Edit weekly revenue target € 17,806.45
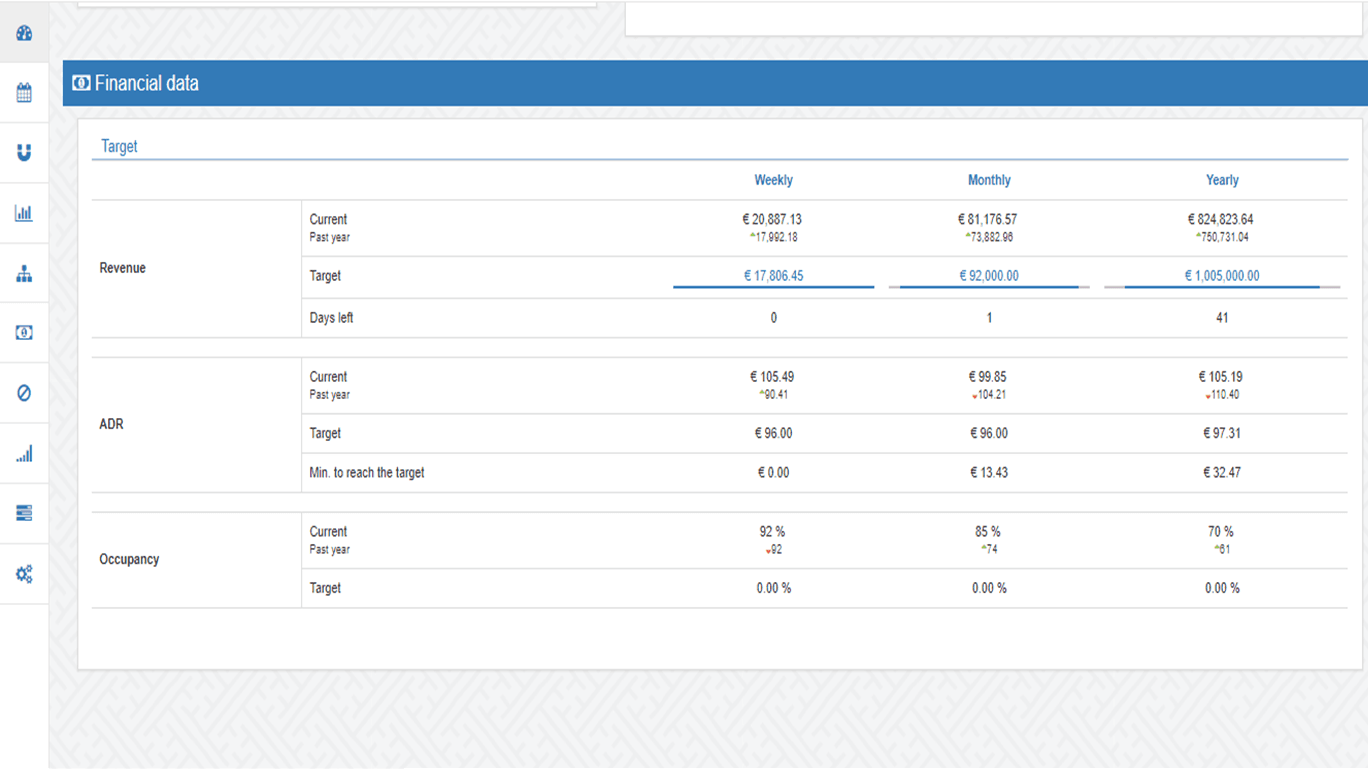The width and height of the screenshot is (1368, 769). click(x=773, y=275)
